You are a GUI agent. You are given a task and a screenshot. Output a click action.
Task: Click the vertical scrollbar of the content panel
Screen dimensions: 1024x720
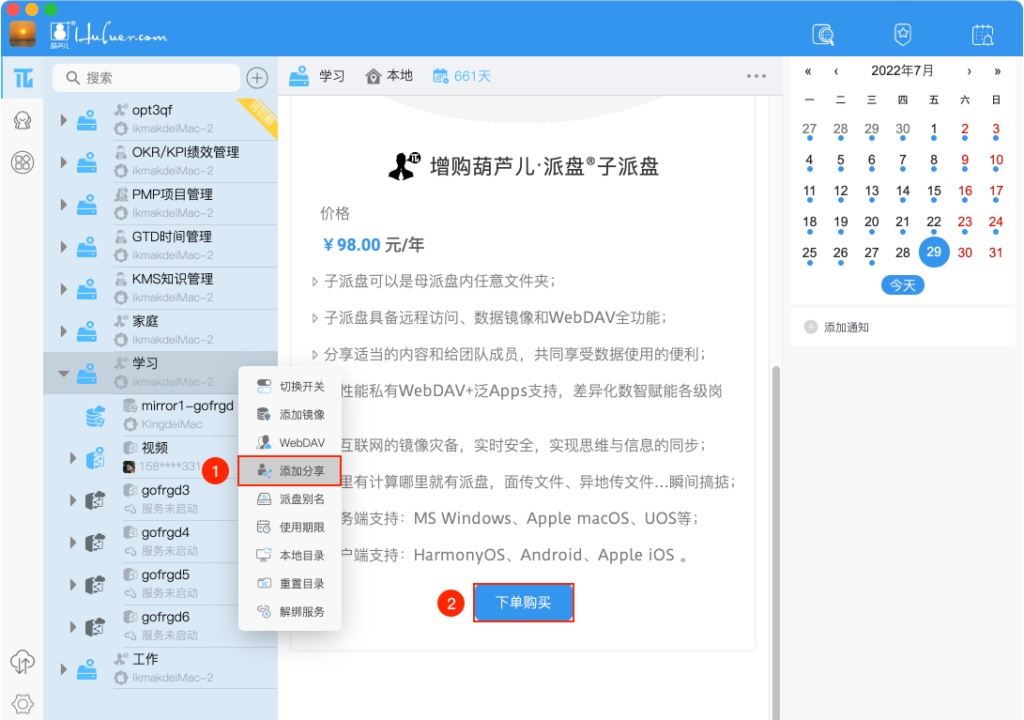click(x=776, y=542)
